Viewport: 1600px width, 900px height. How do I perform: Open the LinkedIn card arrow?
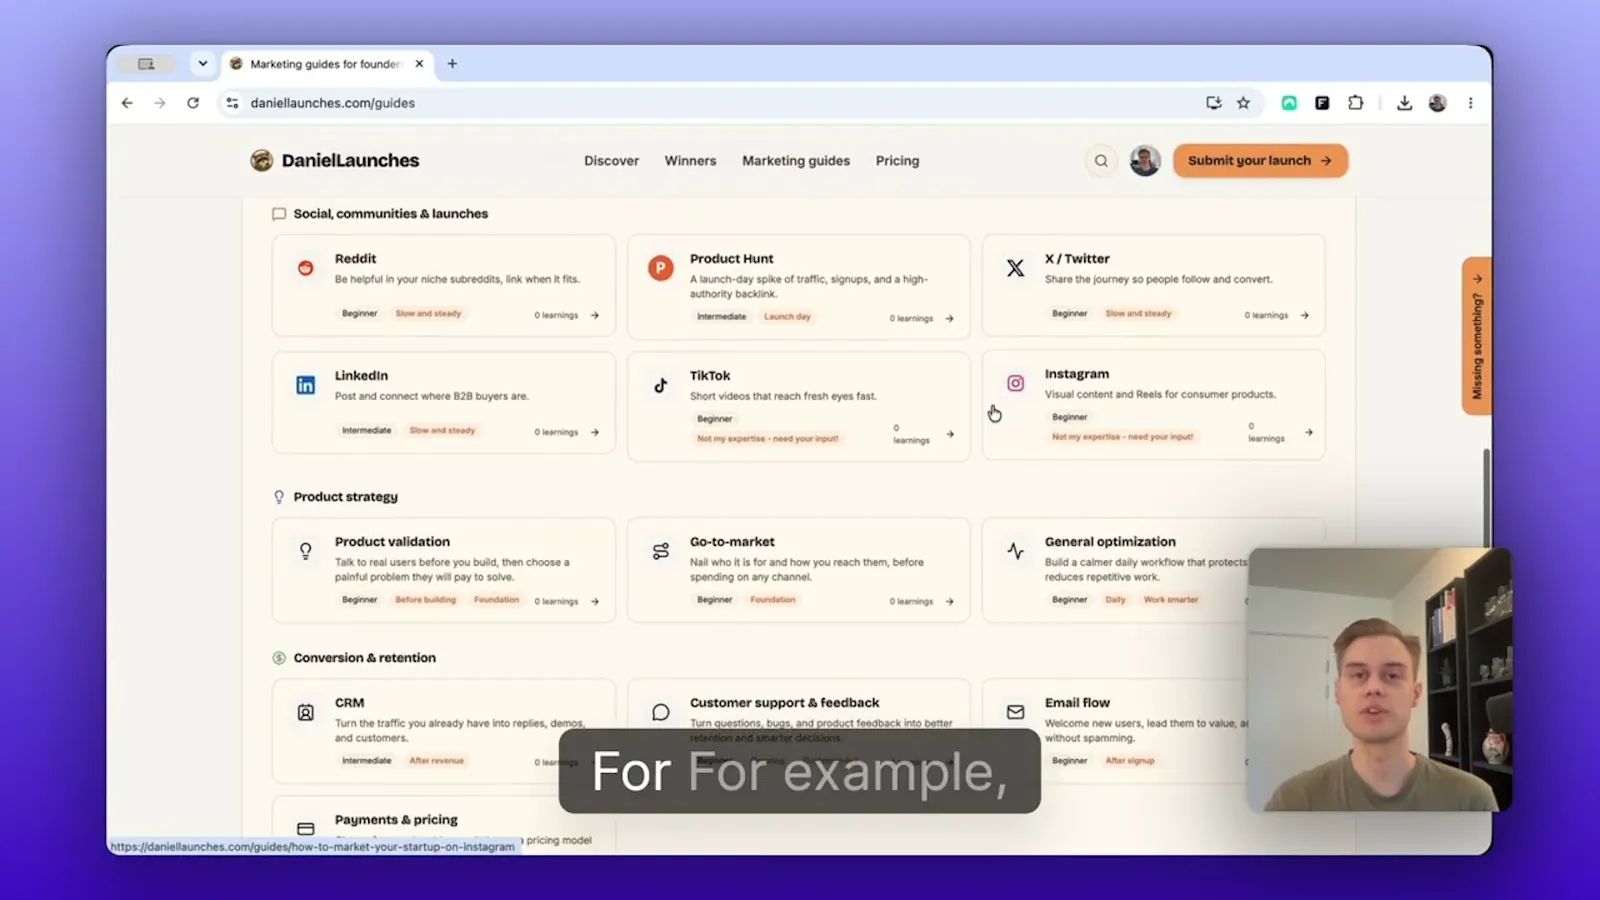tap(595, 432)
